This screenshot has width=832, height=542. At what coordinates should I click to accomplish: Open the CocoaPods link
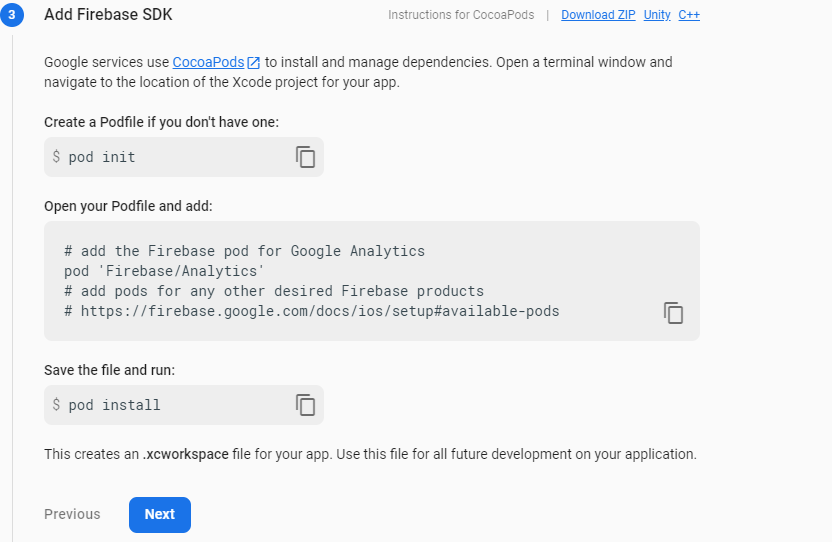pos(216,62)
